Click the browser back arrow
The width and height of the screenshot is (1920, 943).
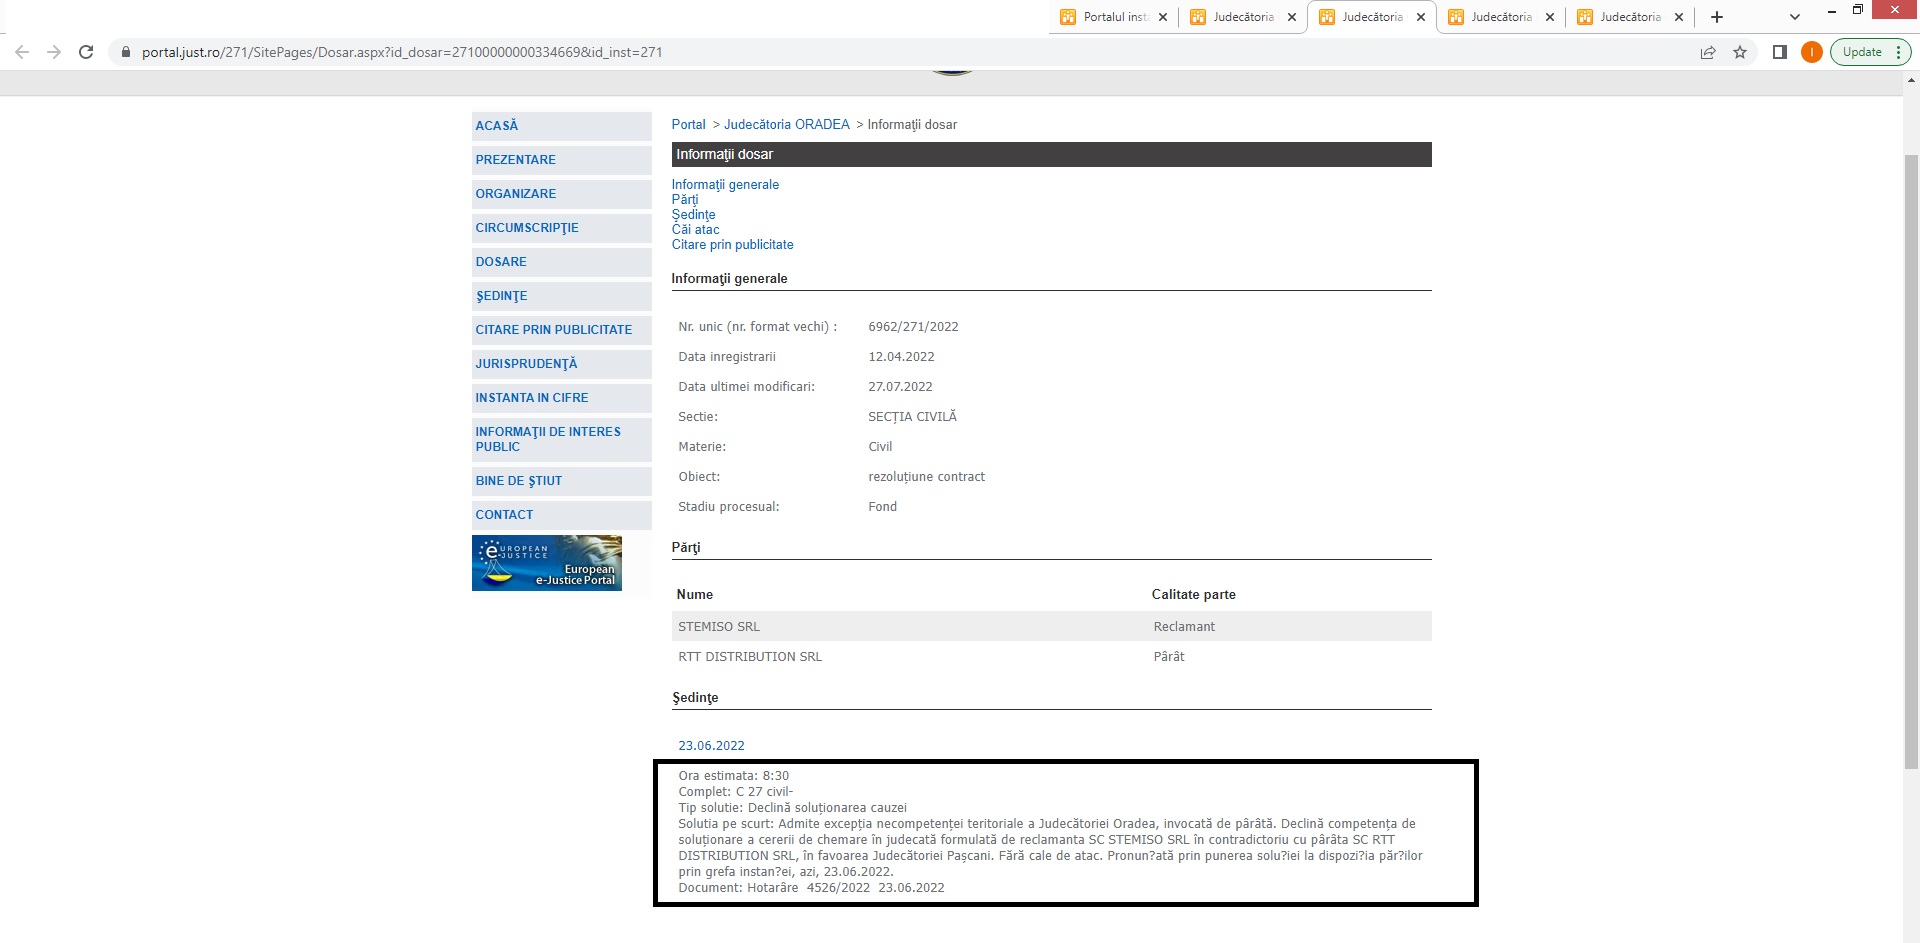[x=22, y=52]
